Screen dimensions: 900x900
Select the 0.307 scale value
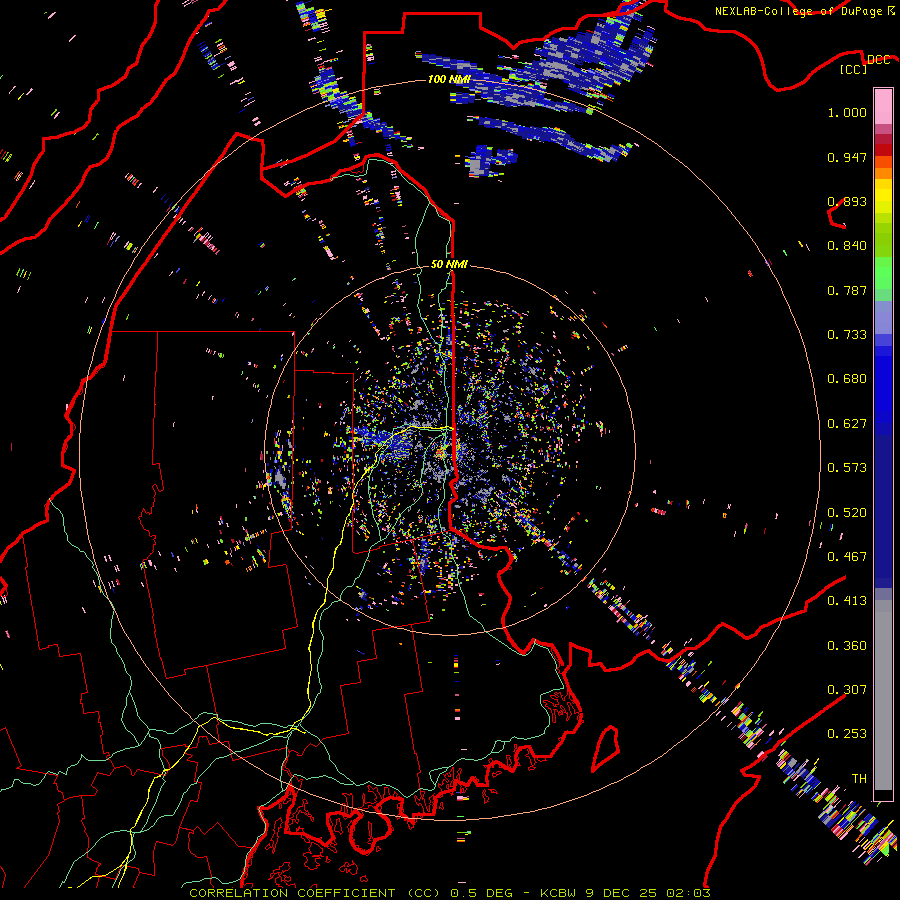[x=847, y=689]
